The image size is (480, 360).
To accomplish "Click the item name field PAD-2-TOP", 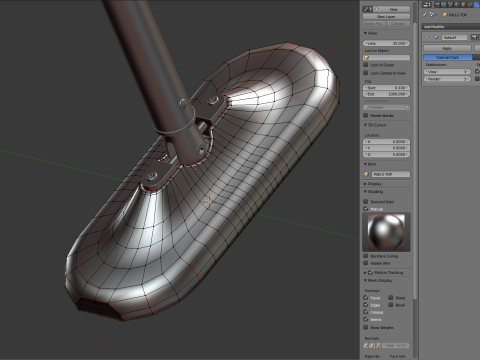I will click(391, 174).
